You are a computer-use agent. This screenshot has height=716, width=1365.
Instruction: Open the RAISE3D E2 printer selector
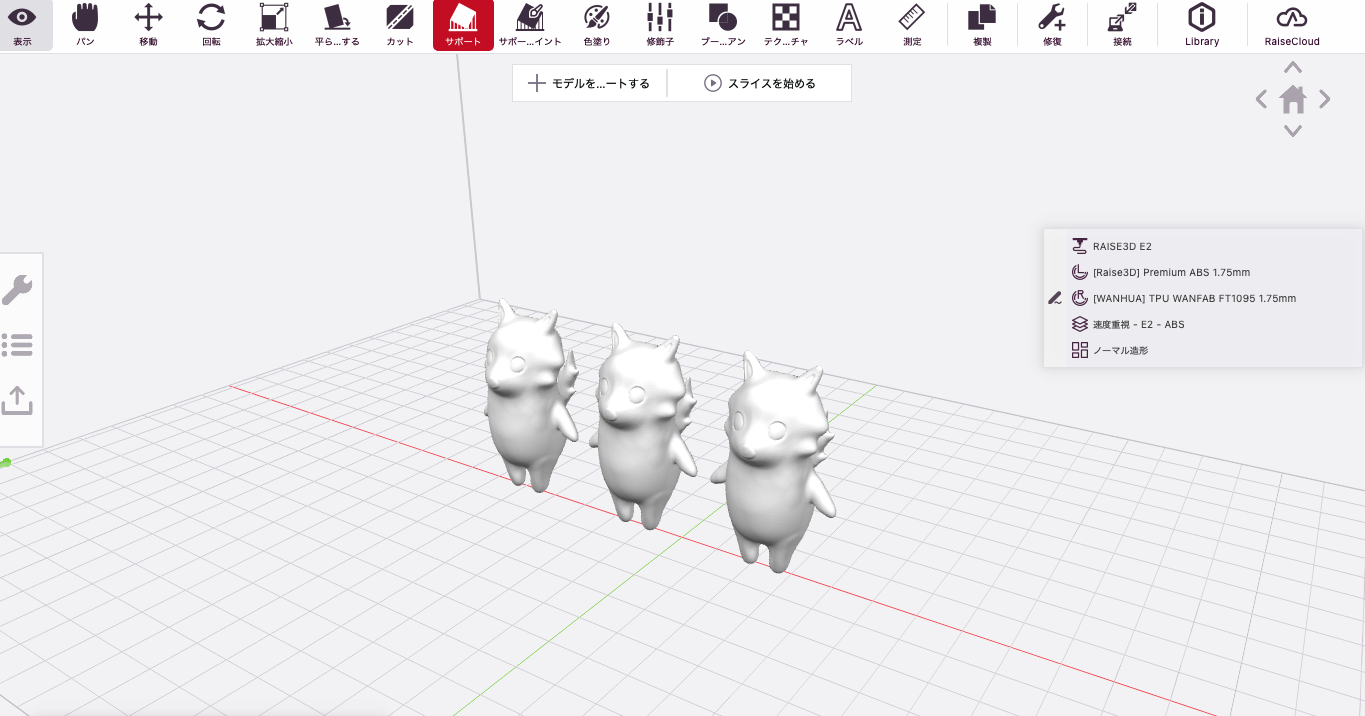pos(1122,246)
